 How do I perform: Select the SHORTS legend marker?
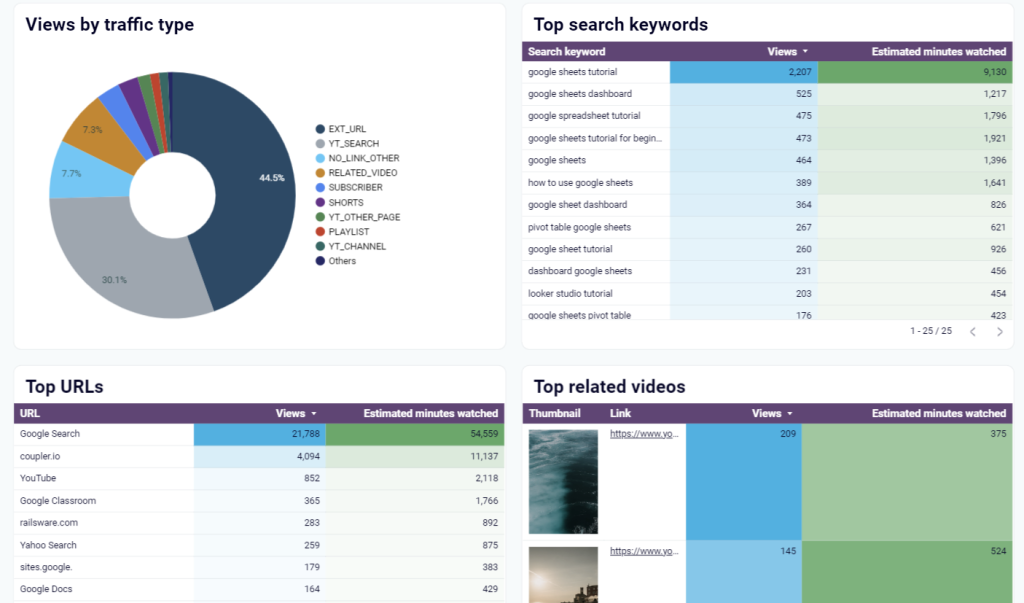point(320,202)
